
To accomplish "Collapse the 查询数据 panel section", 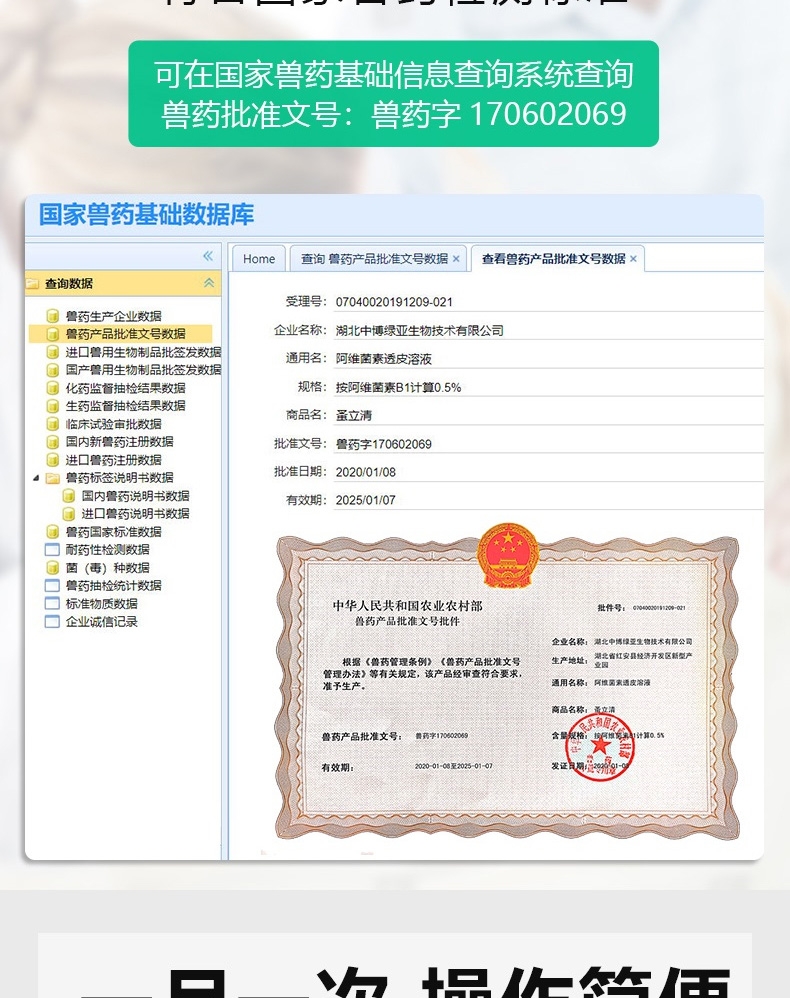I will (209, 283).
